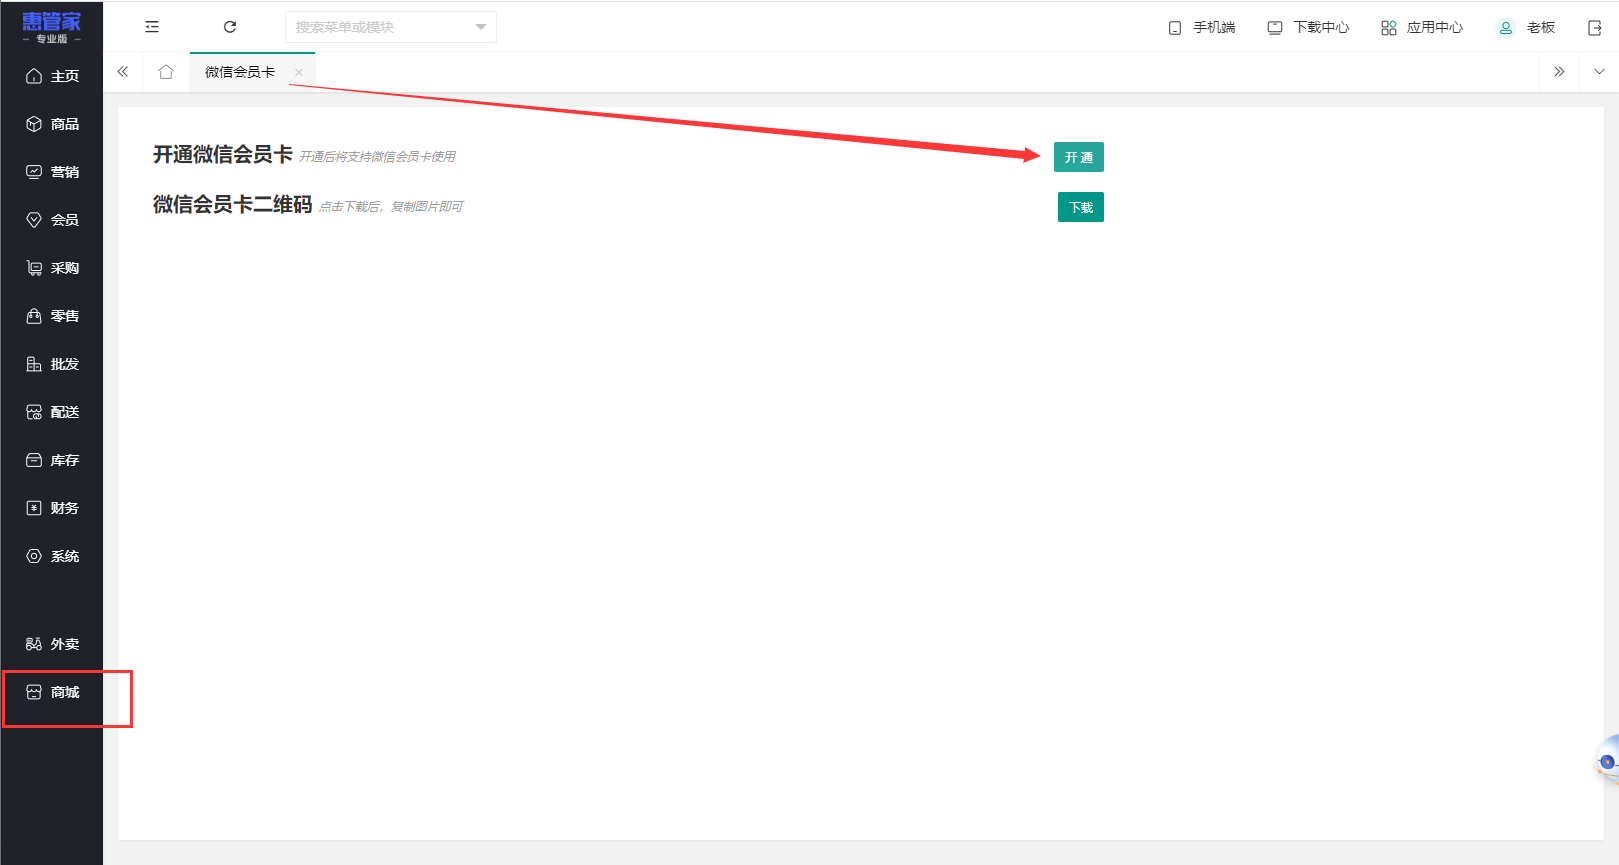Click the search menu or module field
This screenshot has width=1619, height=865.
pyautogui.click(x=391, y=27)
